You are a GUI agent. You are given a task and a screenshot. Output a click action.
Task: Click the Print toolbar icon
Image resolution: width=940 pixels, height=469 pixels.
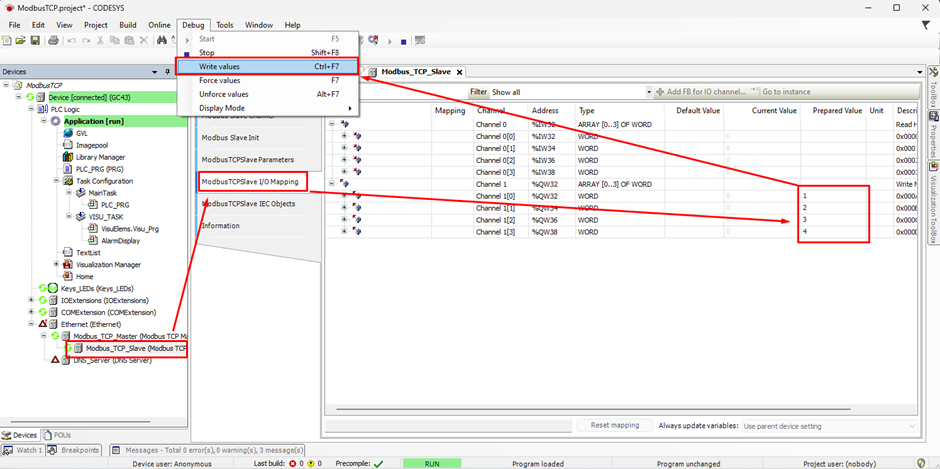[x=53, y=40]
